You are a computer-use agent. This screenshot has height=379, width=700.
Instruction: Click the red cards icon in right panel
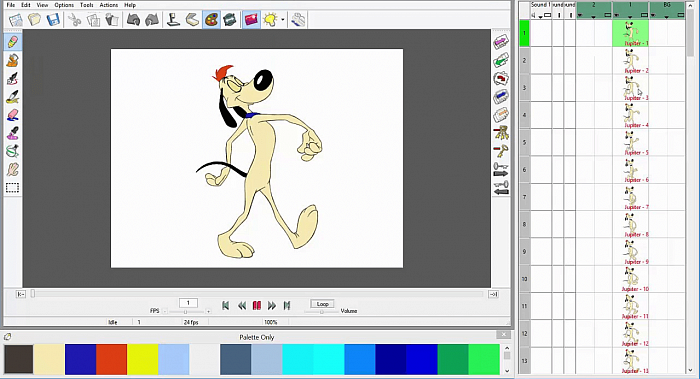501,79
